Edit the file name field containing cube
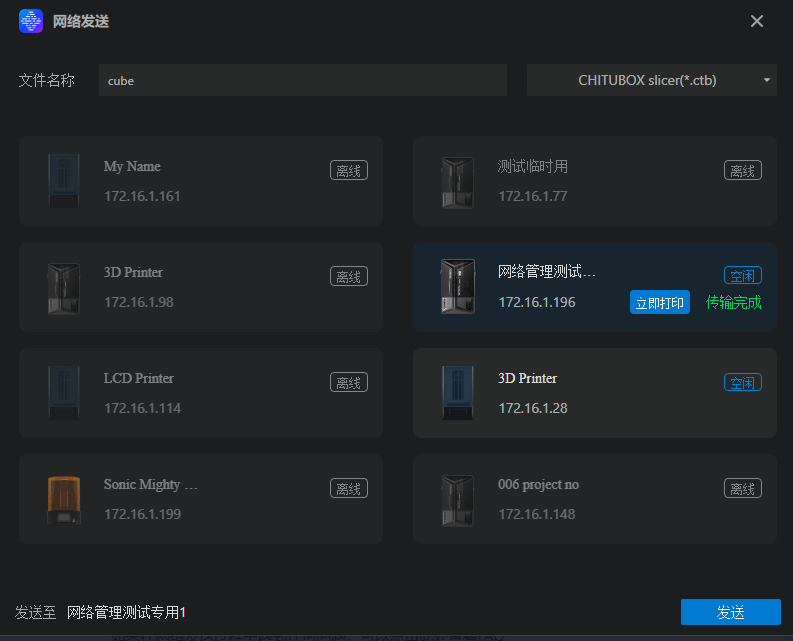This screenshot has width=793, height=641. click(303, 80)
